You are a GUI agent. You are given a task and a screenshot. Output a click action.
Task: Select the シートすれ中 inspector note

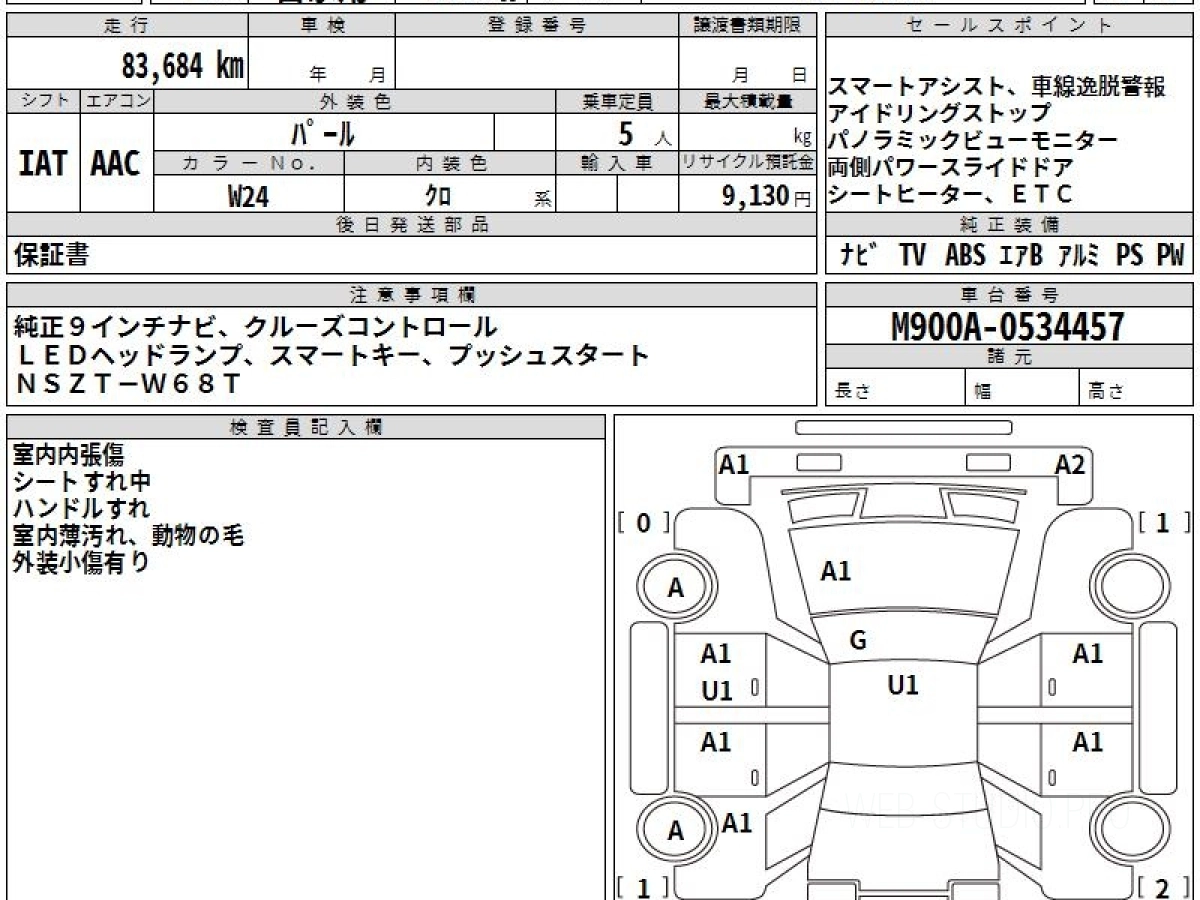pos(81,482)
